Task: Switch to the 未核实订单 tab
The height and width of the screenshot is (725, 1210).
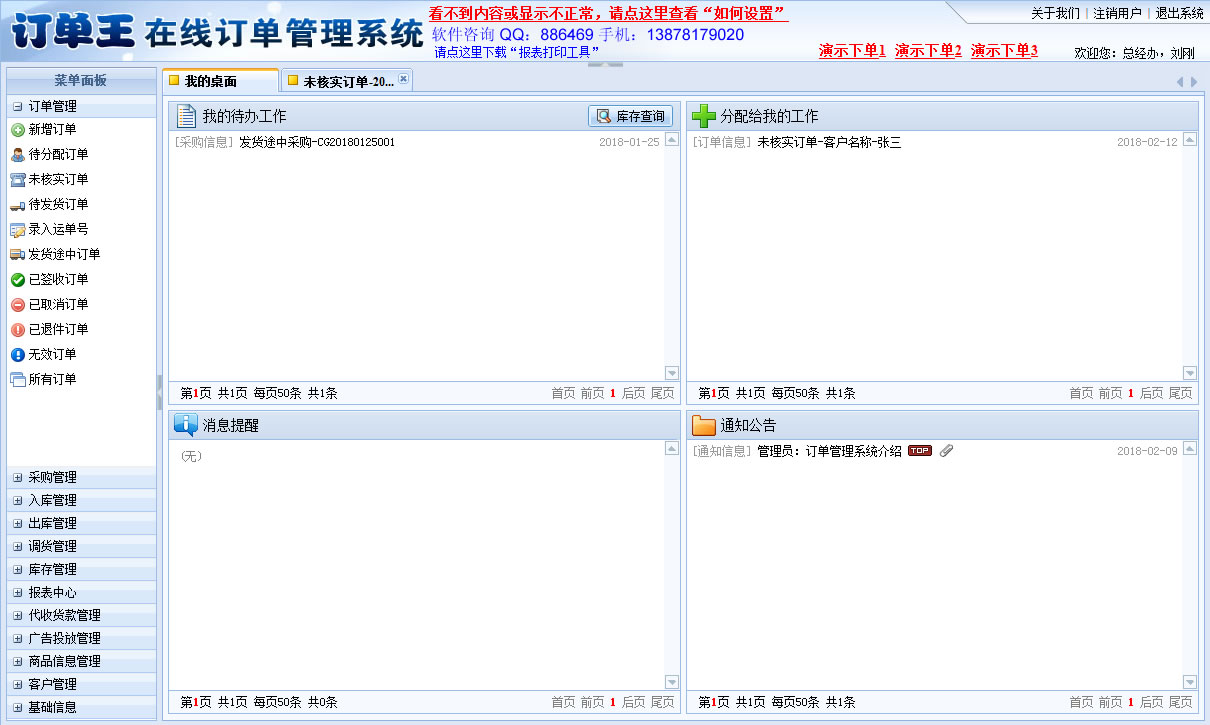Action: tap(343, 79)
